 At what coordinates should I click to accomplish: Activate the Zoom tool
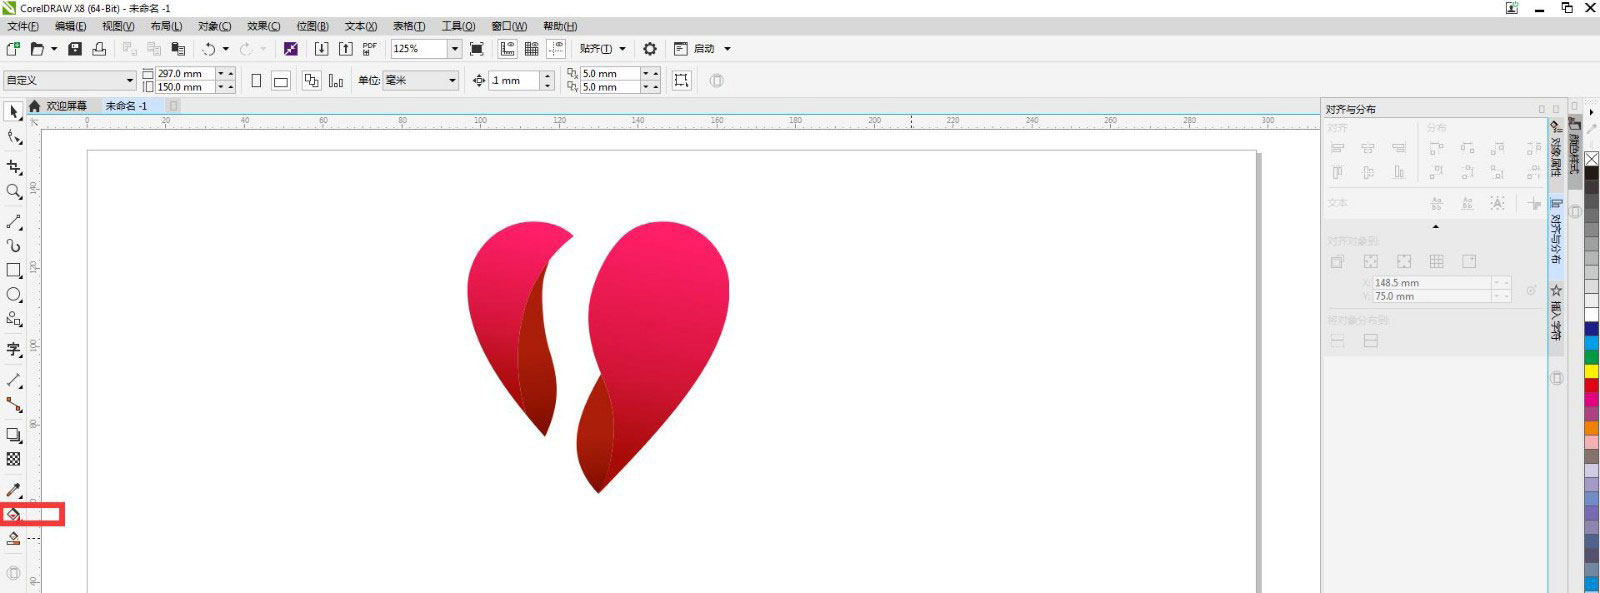[x=14, y=191]
